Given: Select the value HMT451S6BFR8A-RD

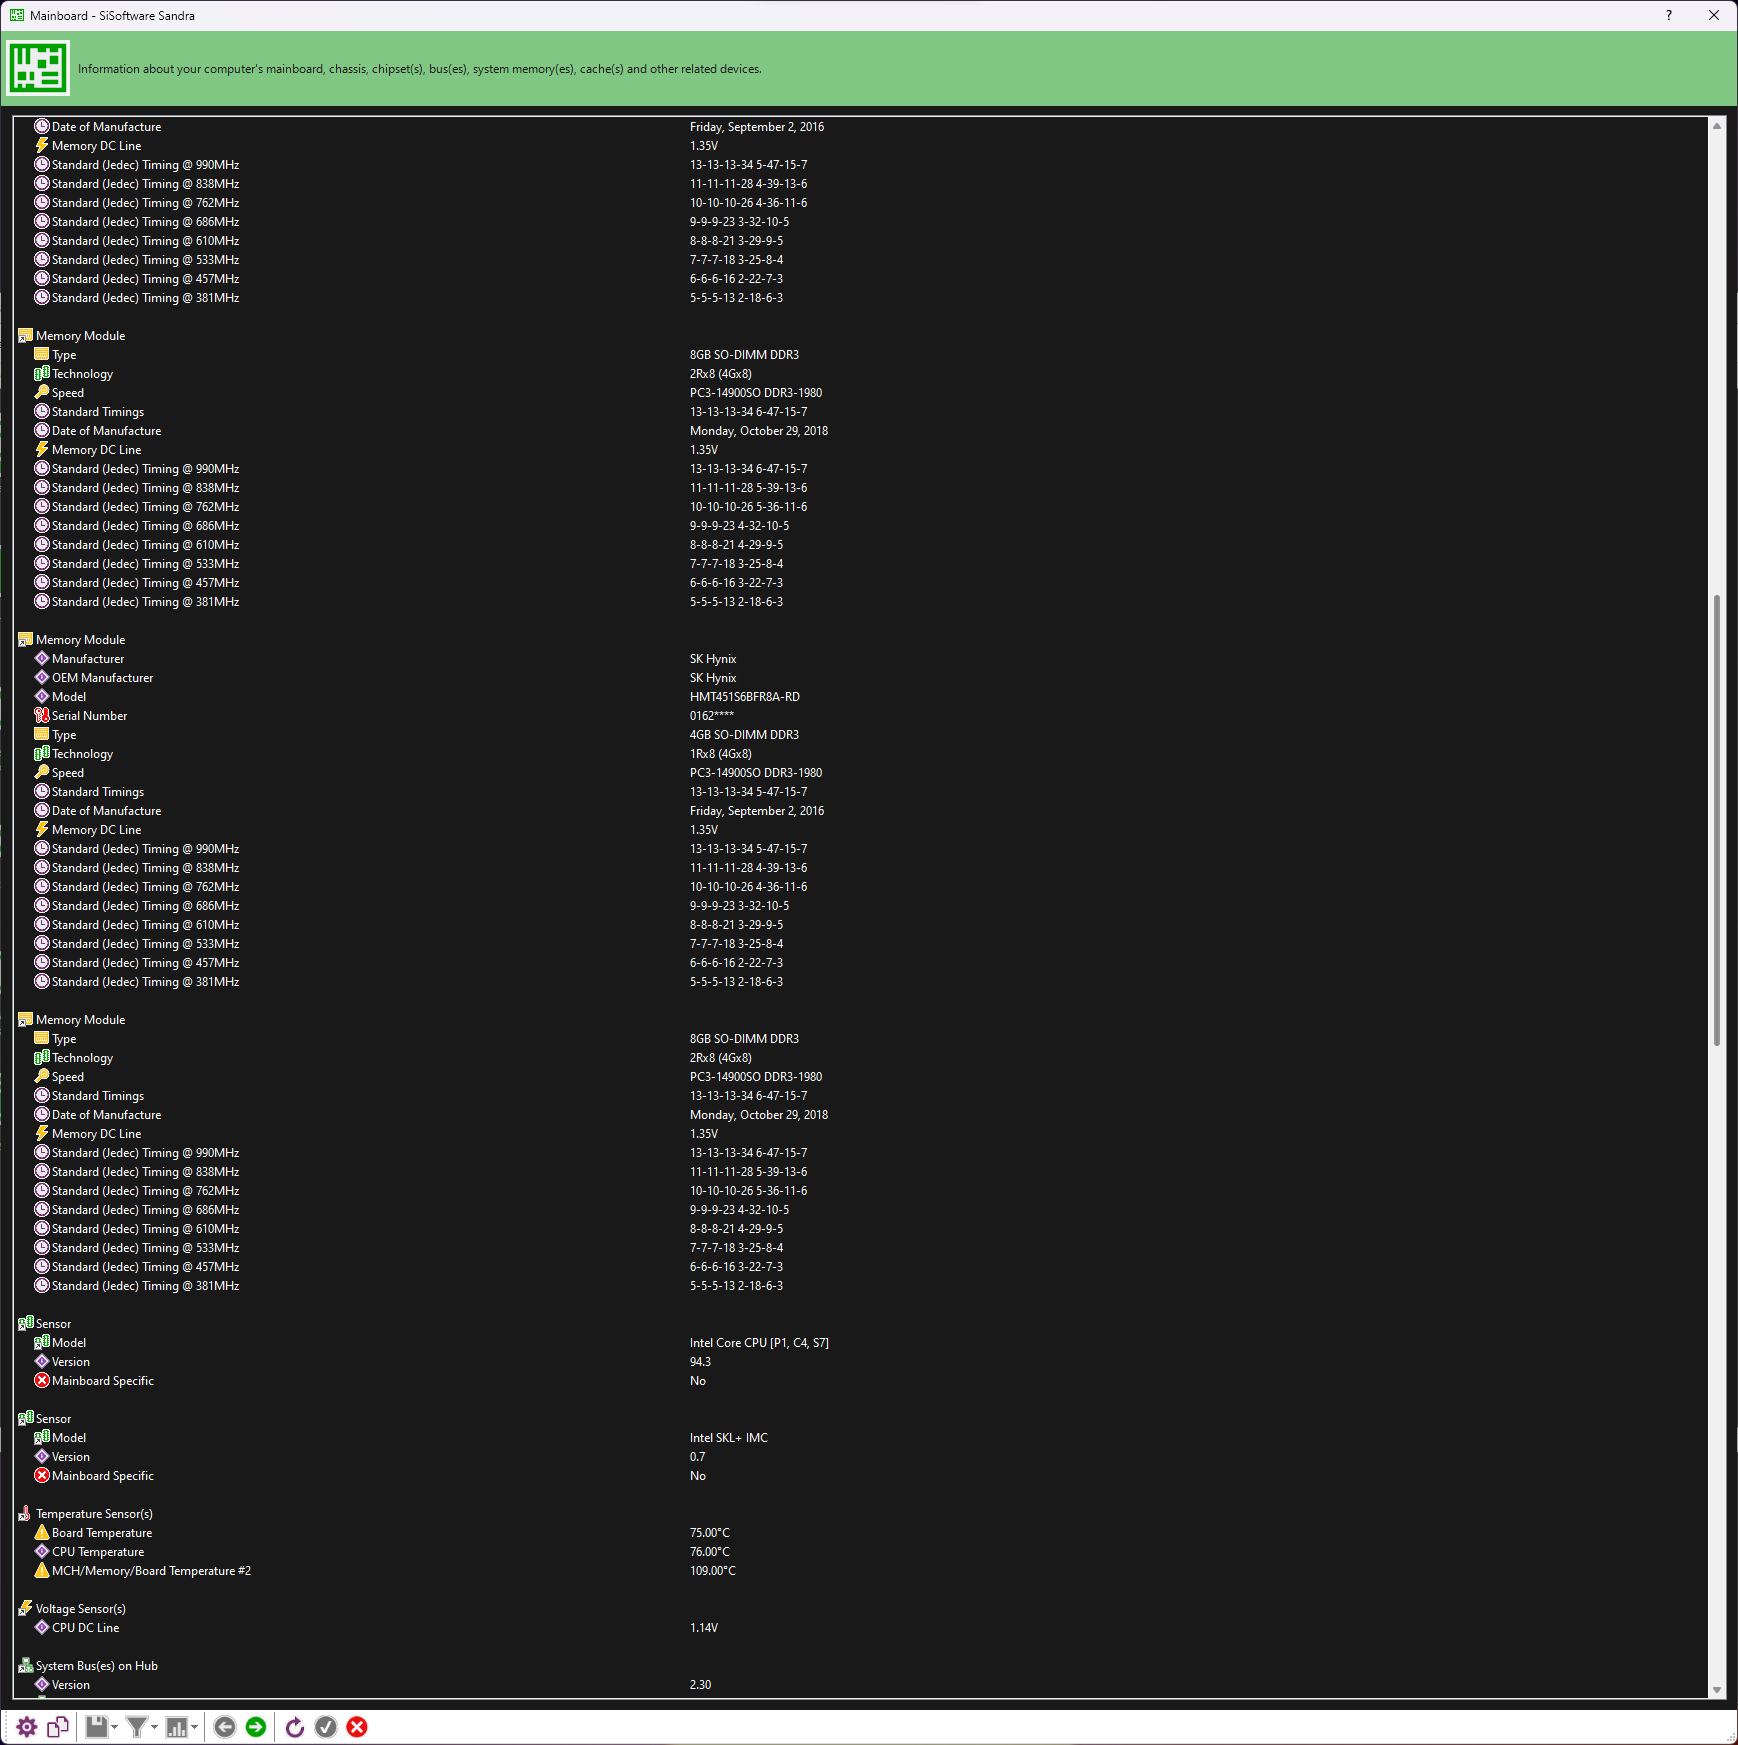Looking at the screenshot, I should [744, 697].
